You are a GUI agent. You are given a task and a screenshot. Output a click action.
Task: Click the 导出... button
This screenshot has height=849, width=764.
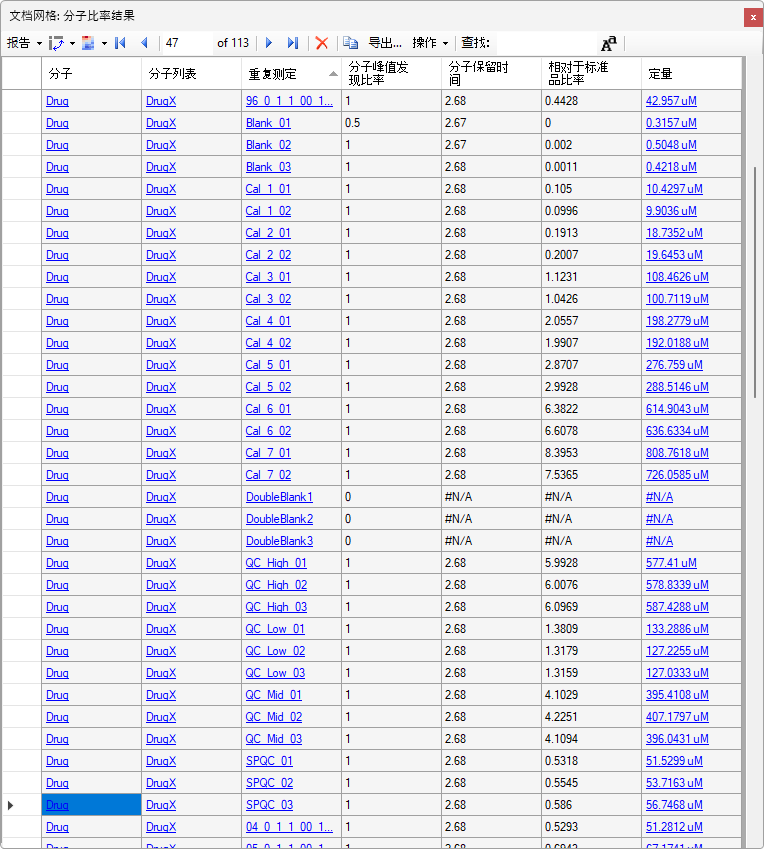pyautogui.click(x=385, y=43)
